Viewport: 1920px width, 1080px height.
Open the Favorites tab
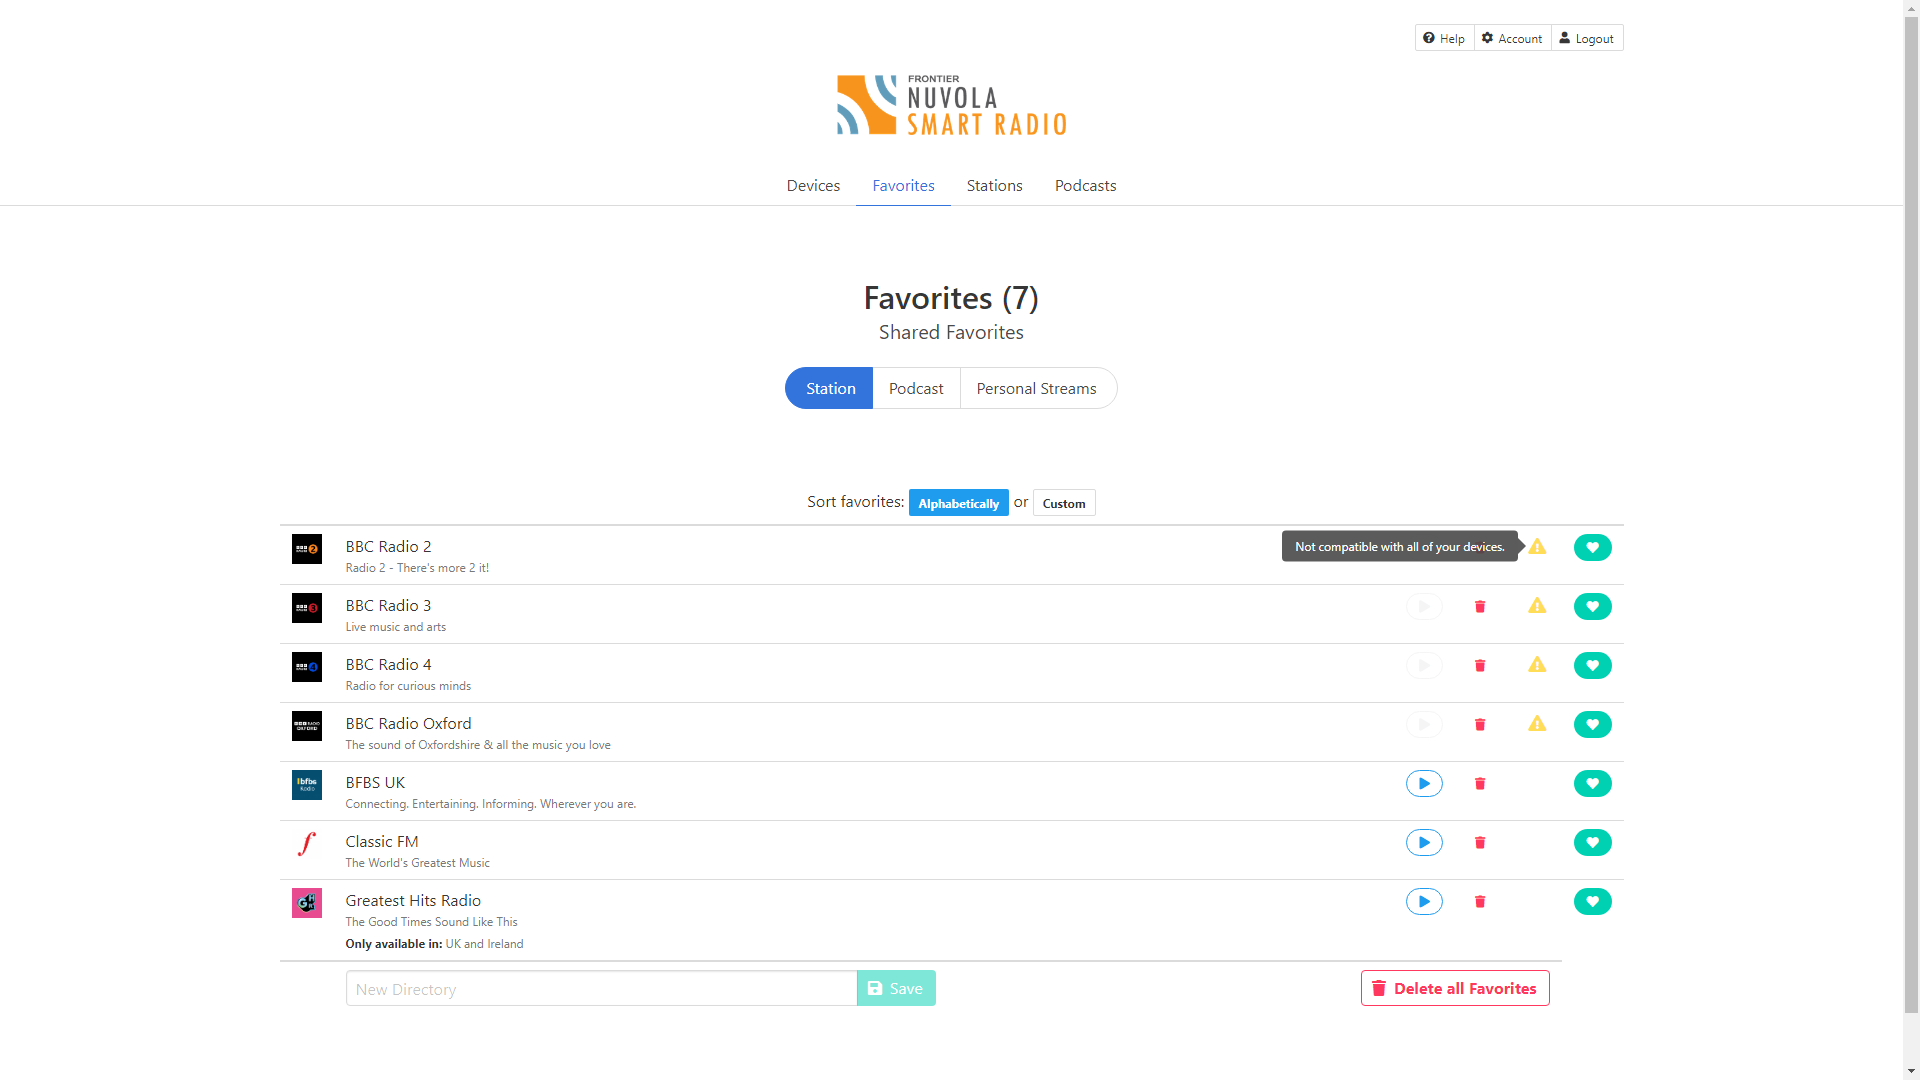click(x=903, y=186)
